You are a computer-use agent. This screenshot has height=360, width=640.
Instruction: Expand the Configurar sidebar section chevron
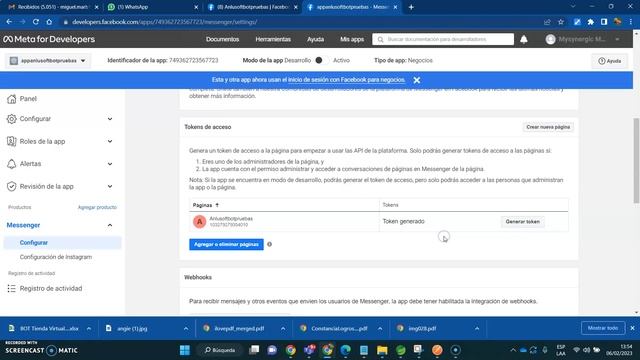[x=110, y=119]
